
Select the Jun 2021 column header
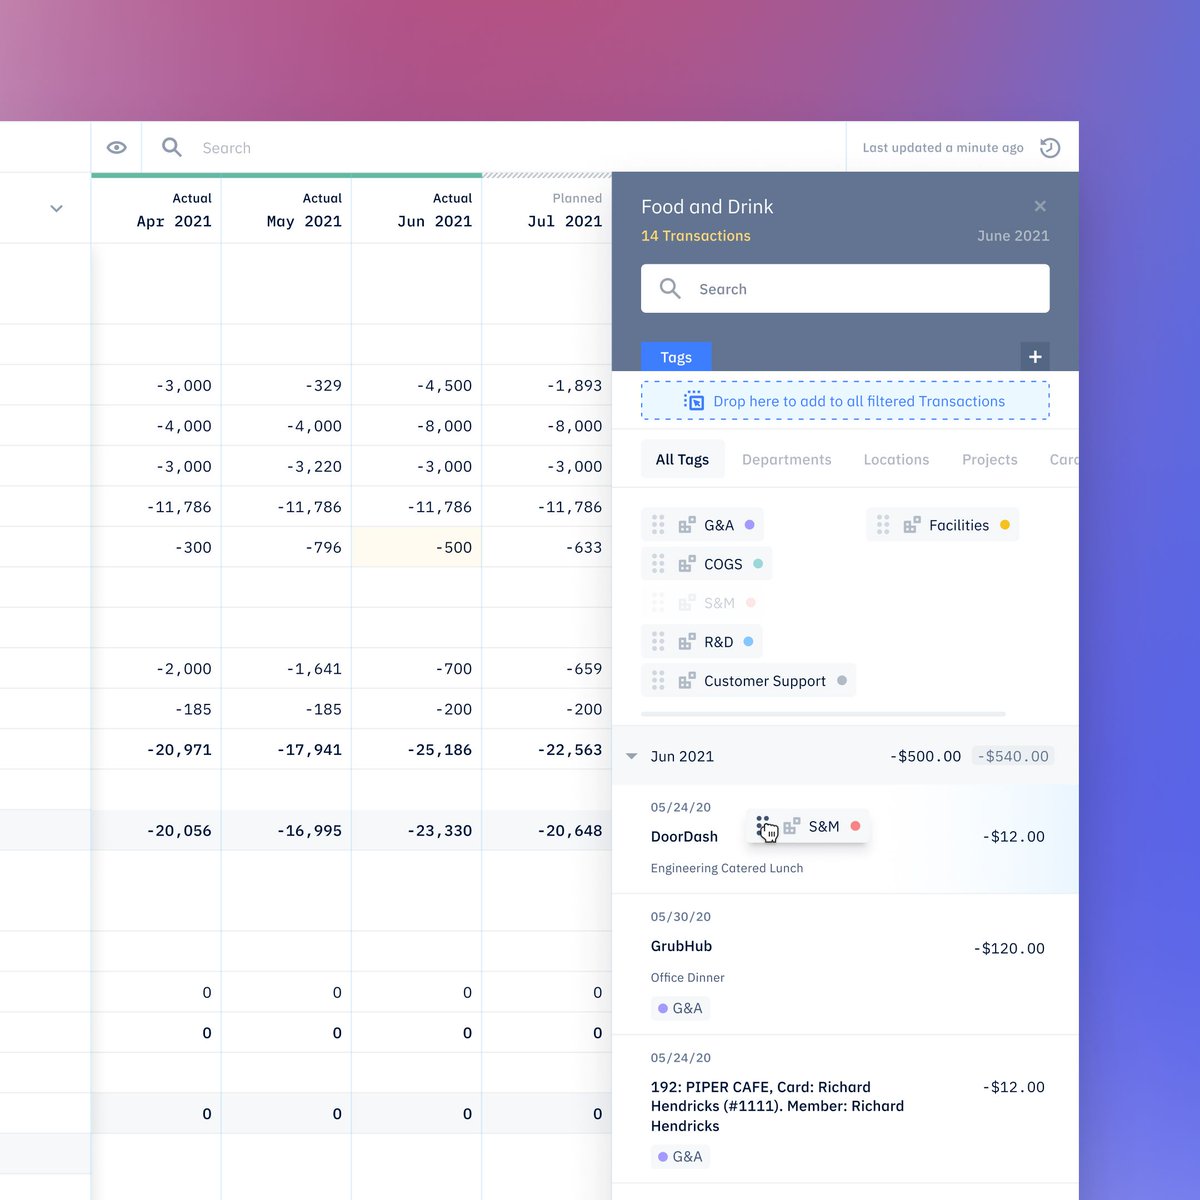click(x=417, y=210)
